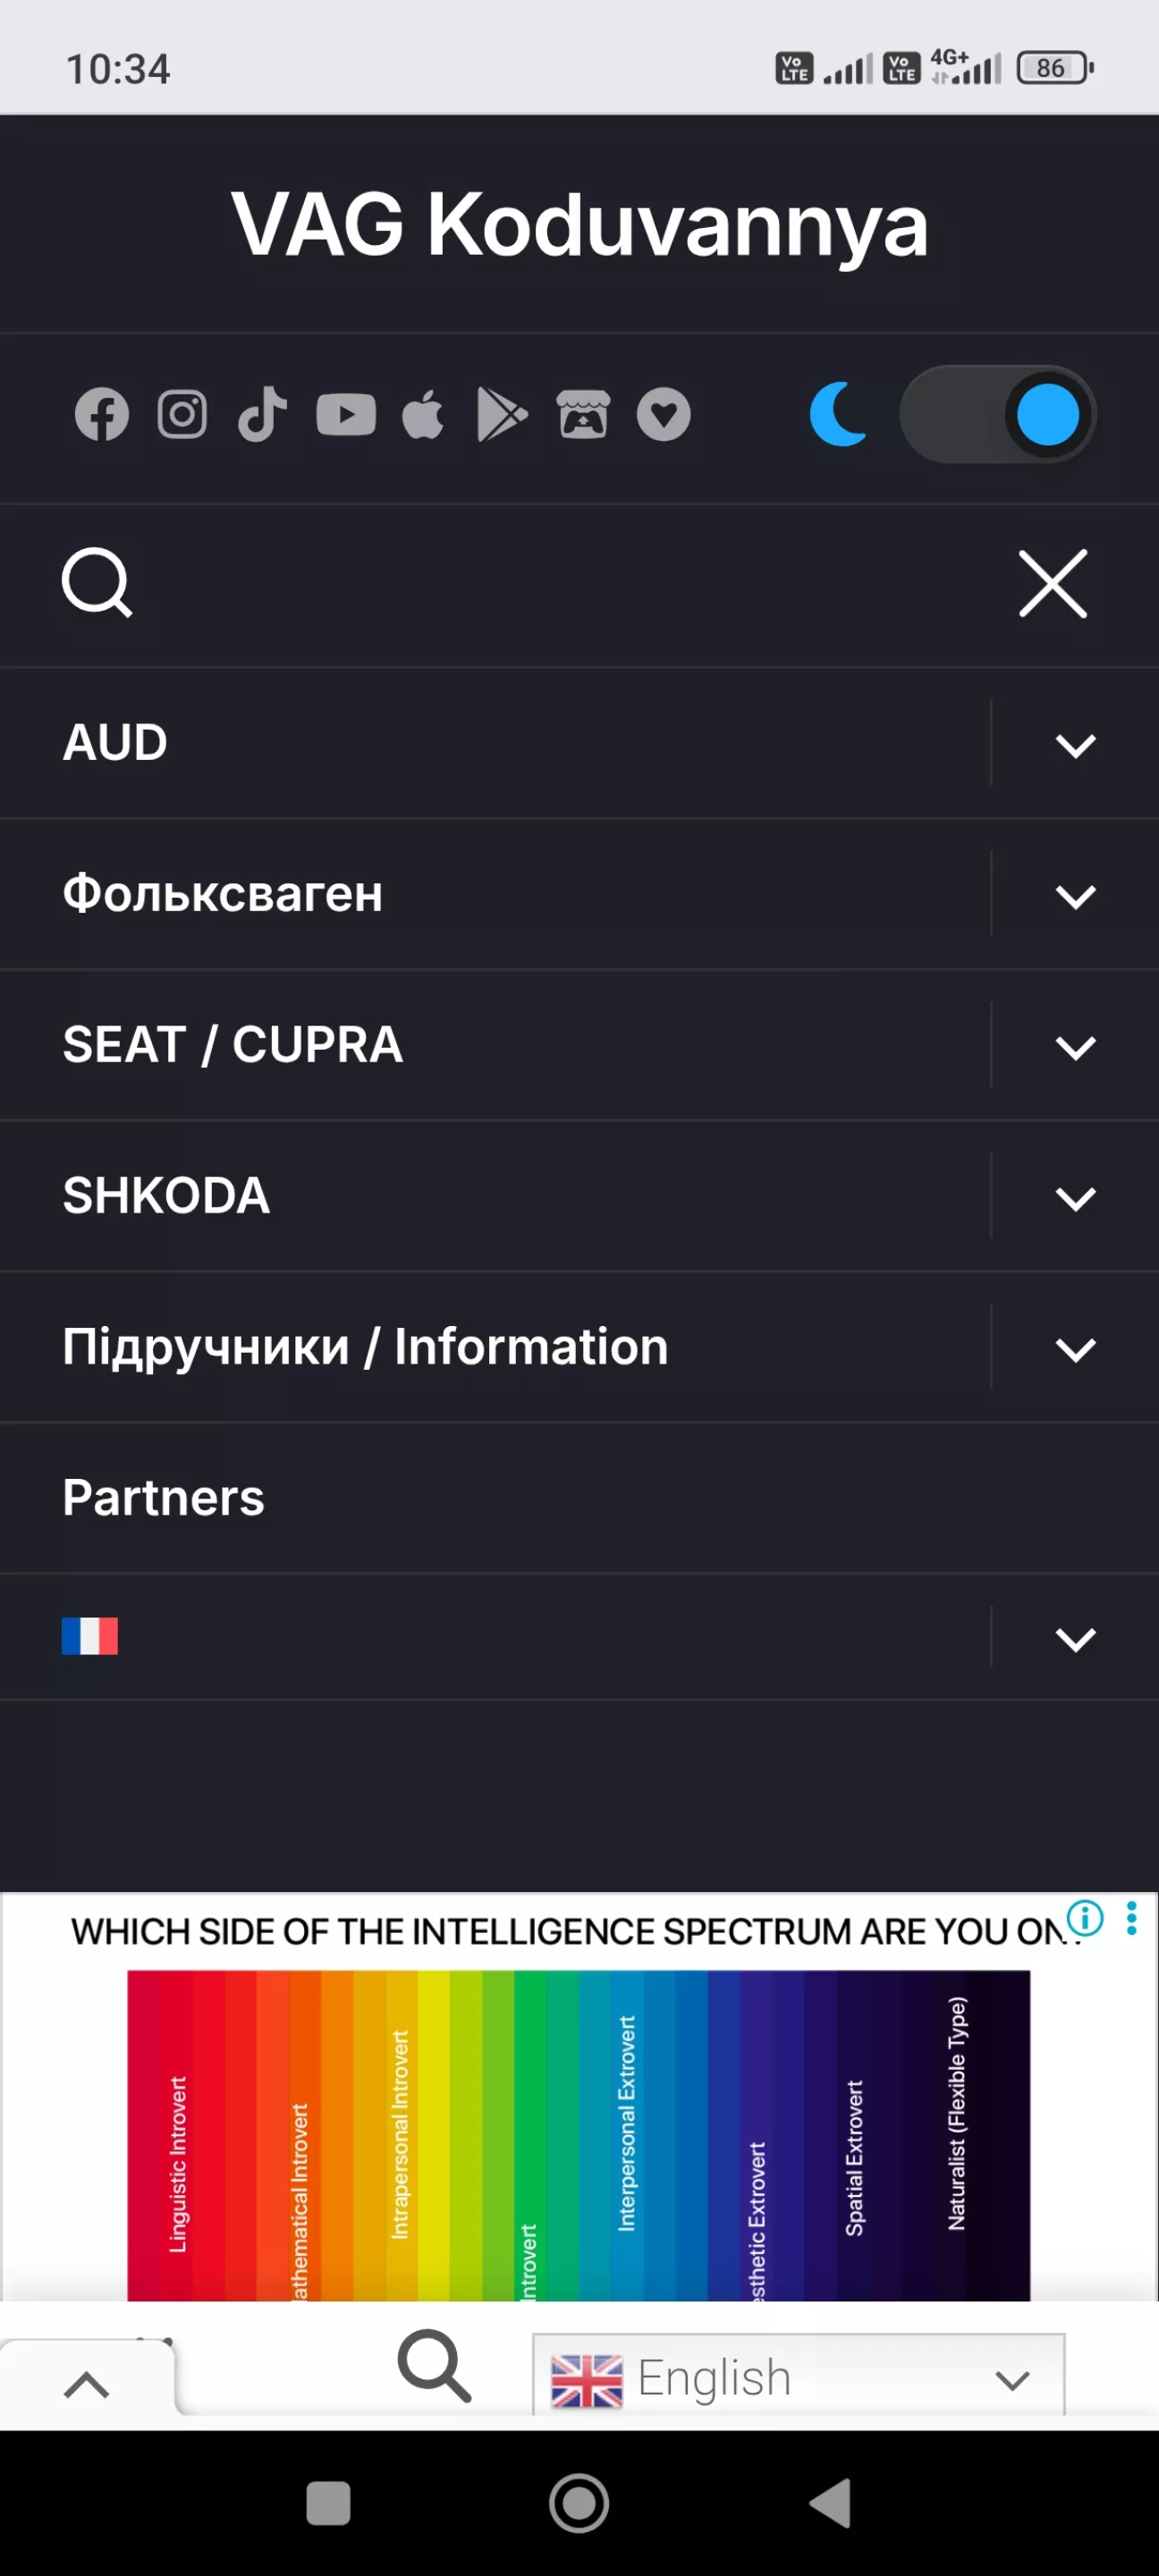Image resolution: width=1159 pixels, height=2576 pixels.
Task: Open the YouTube channel icon
Action: coord(346,414)
